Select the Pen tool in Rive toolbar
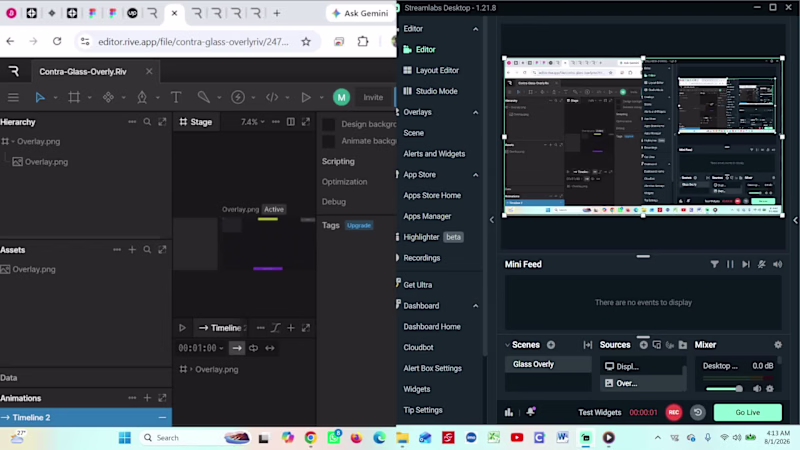Screen dimensions: 800x450 [142, 97]
